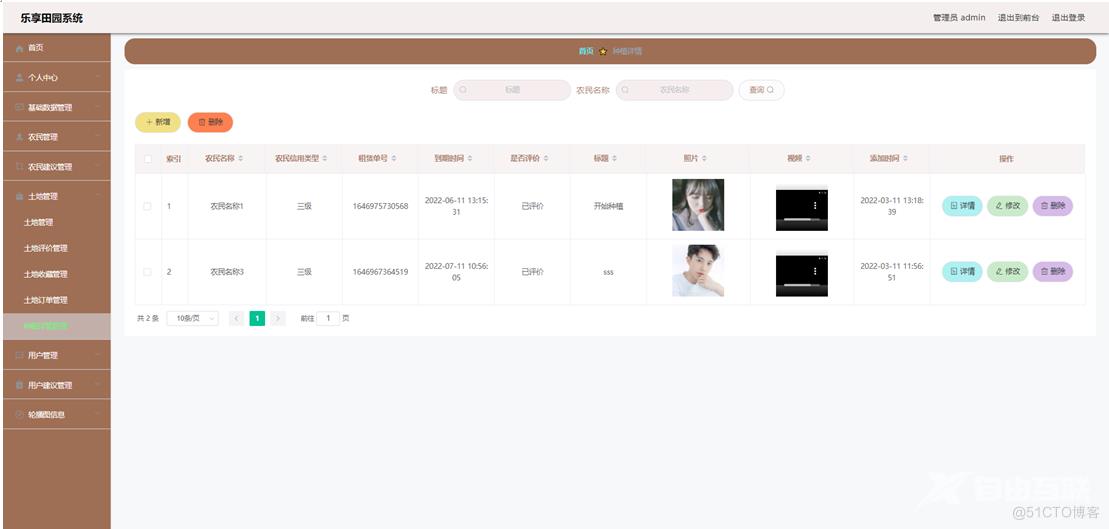
Task: Open 土地管理 submenu item
Action: (x=57, y=222)
